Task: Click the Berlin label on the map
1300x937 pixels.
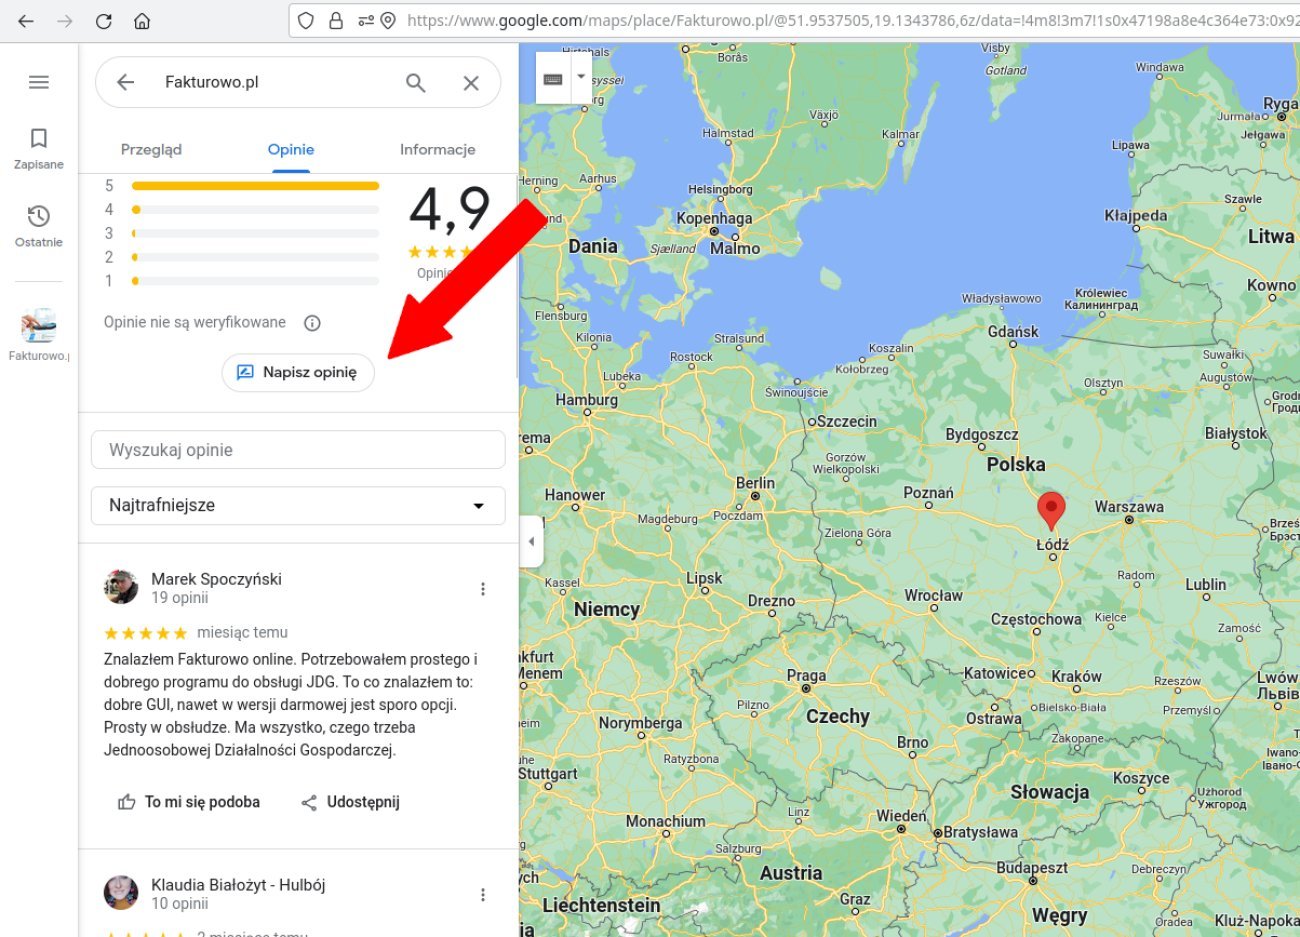Action: coord(755,483)
